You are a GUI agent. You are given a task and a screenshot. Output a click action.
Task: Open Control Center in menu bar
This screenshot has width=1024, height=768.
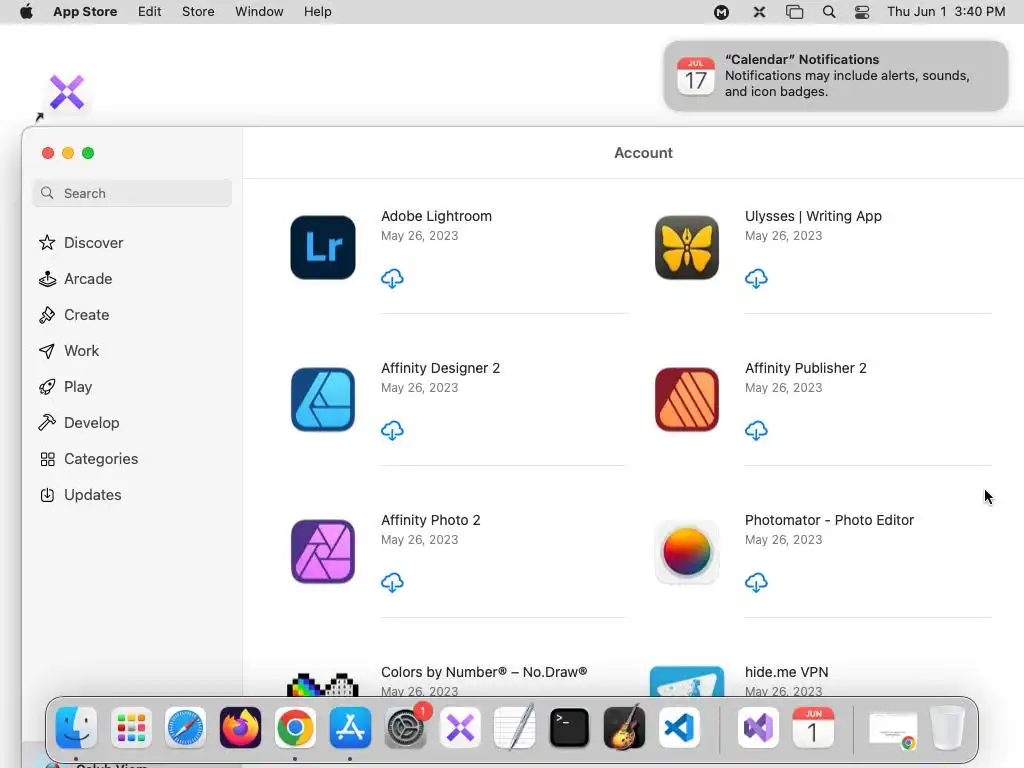pos(862,12)
